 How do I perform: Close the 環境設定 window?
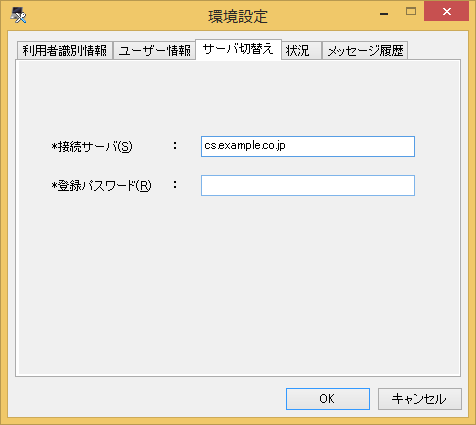coord(446,11)
